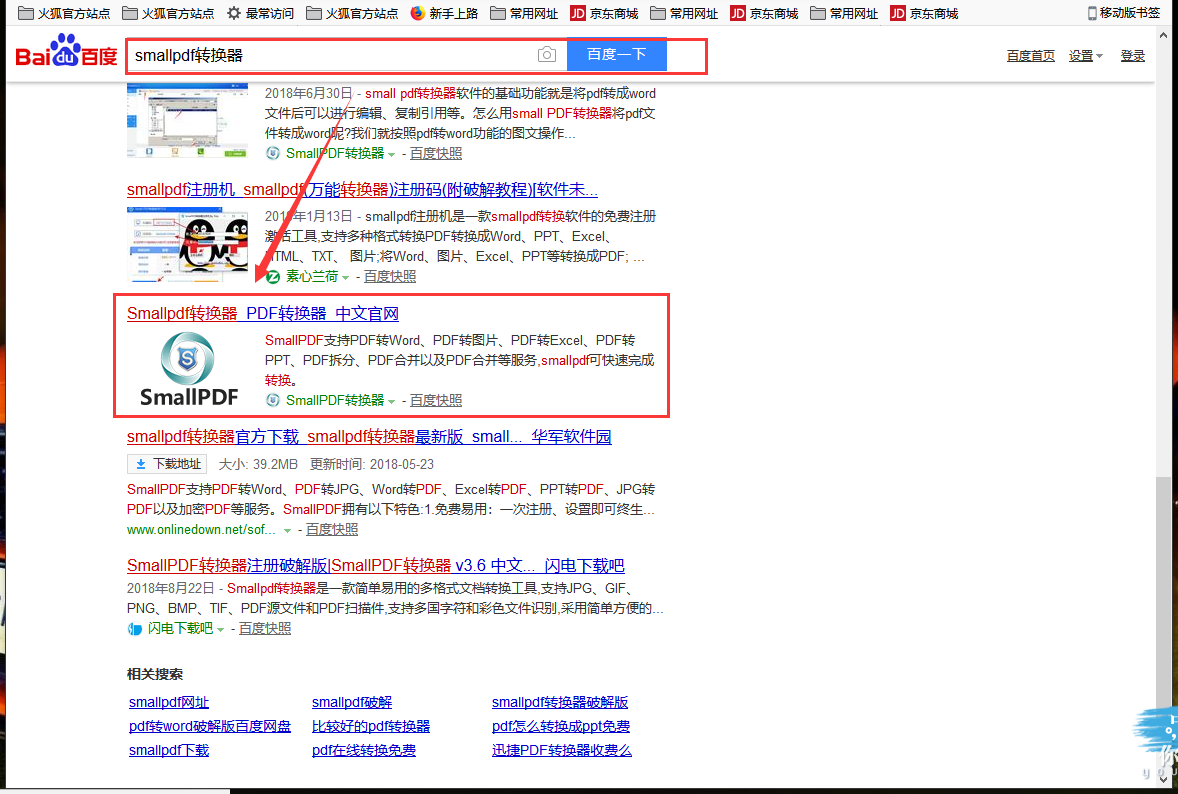Image resolution: width=1178 pixels, height=794 pixels.
Task: Open 百度快照 beside 素心兰荷
Action: [390, 276]
